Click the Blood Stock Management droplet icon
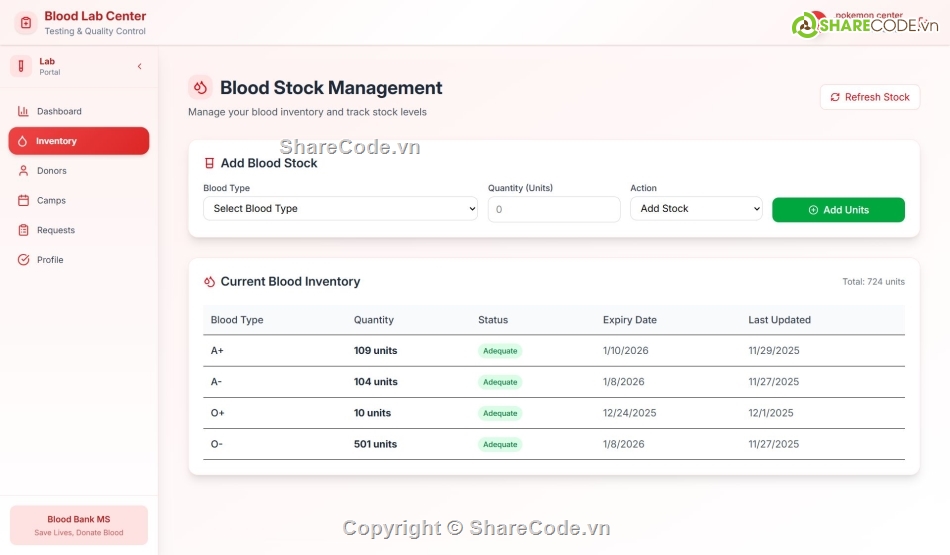The height and width of the screenshot is (555, 950). pos(200,88)
